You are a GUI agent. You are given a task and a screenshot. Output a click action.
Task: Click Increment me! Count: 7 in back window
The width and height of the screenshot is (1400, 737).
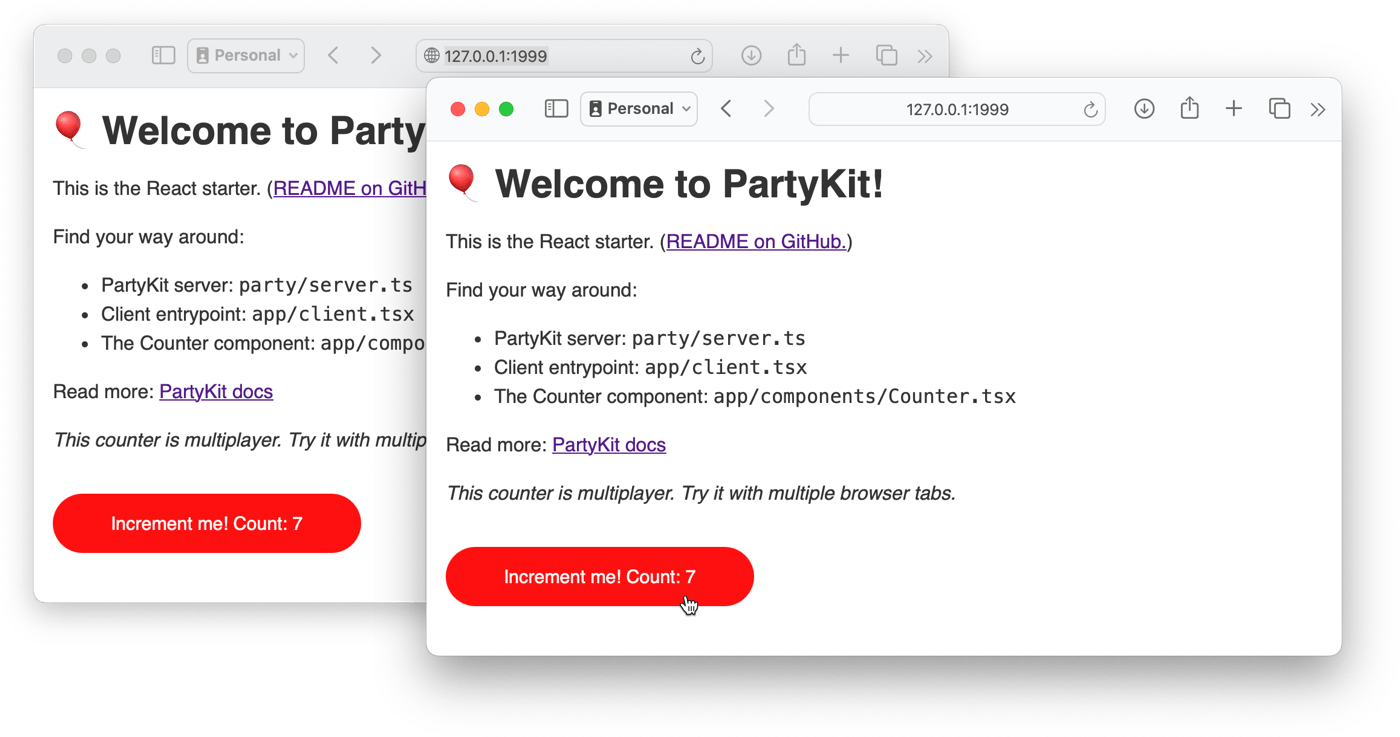click(207, 524)
